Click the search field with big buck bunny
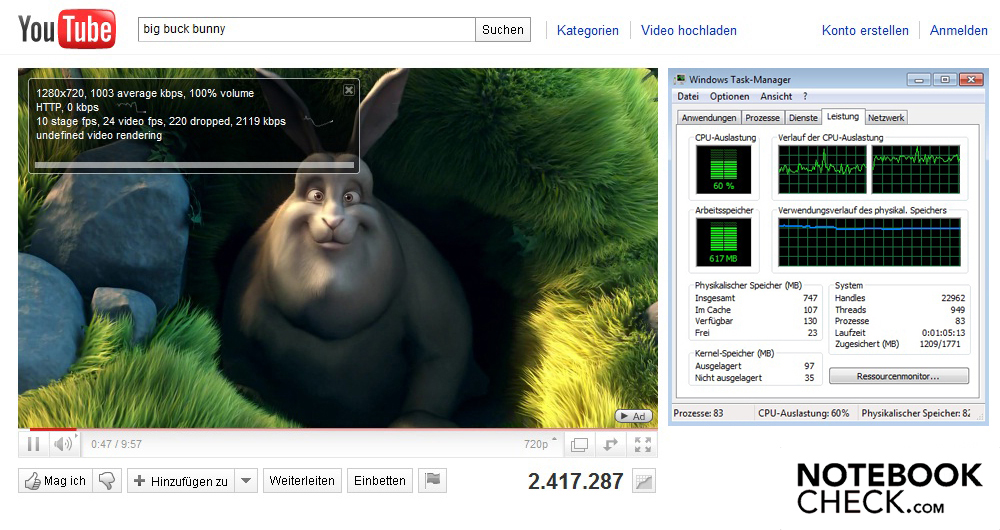This screenshot has height=530, width=1000. 307,29
